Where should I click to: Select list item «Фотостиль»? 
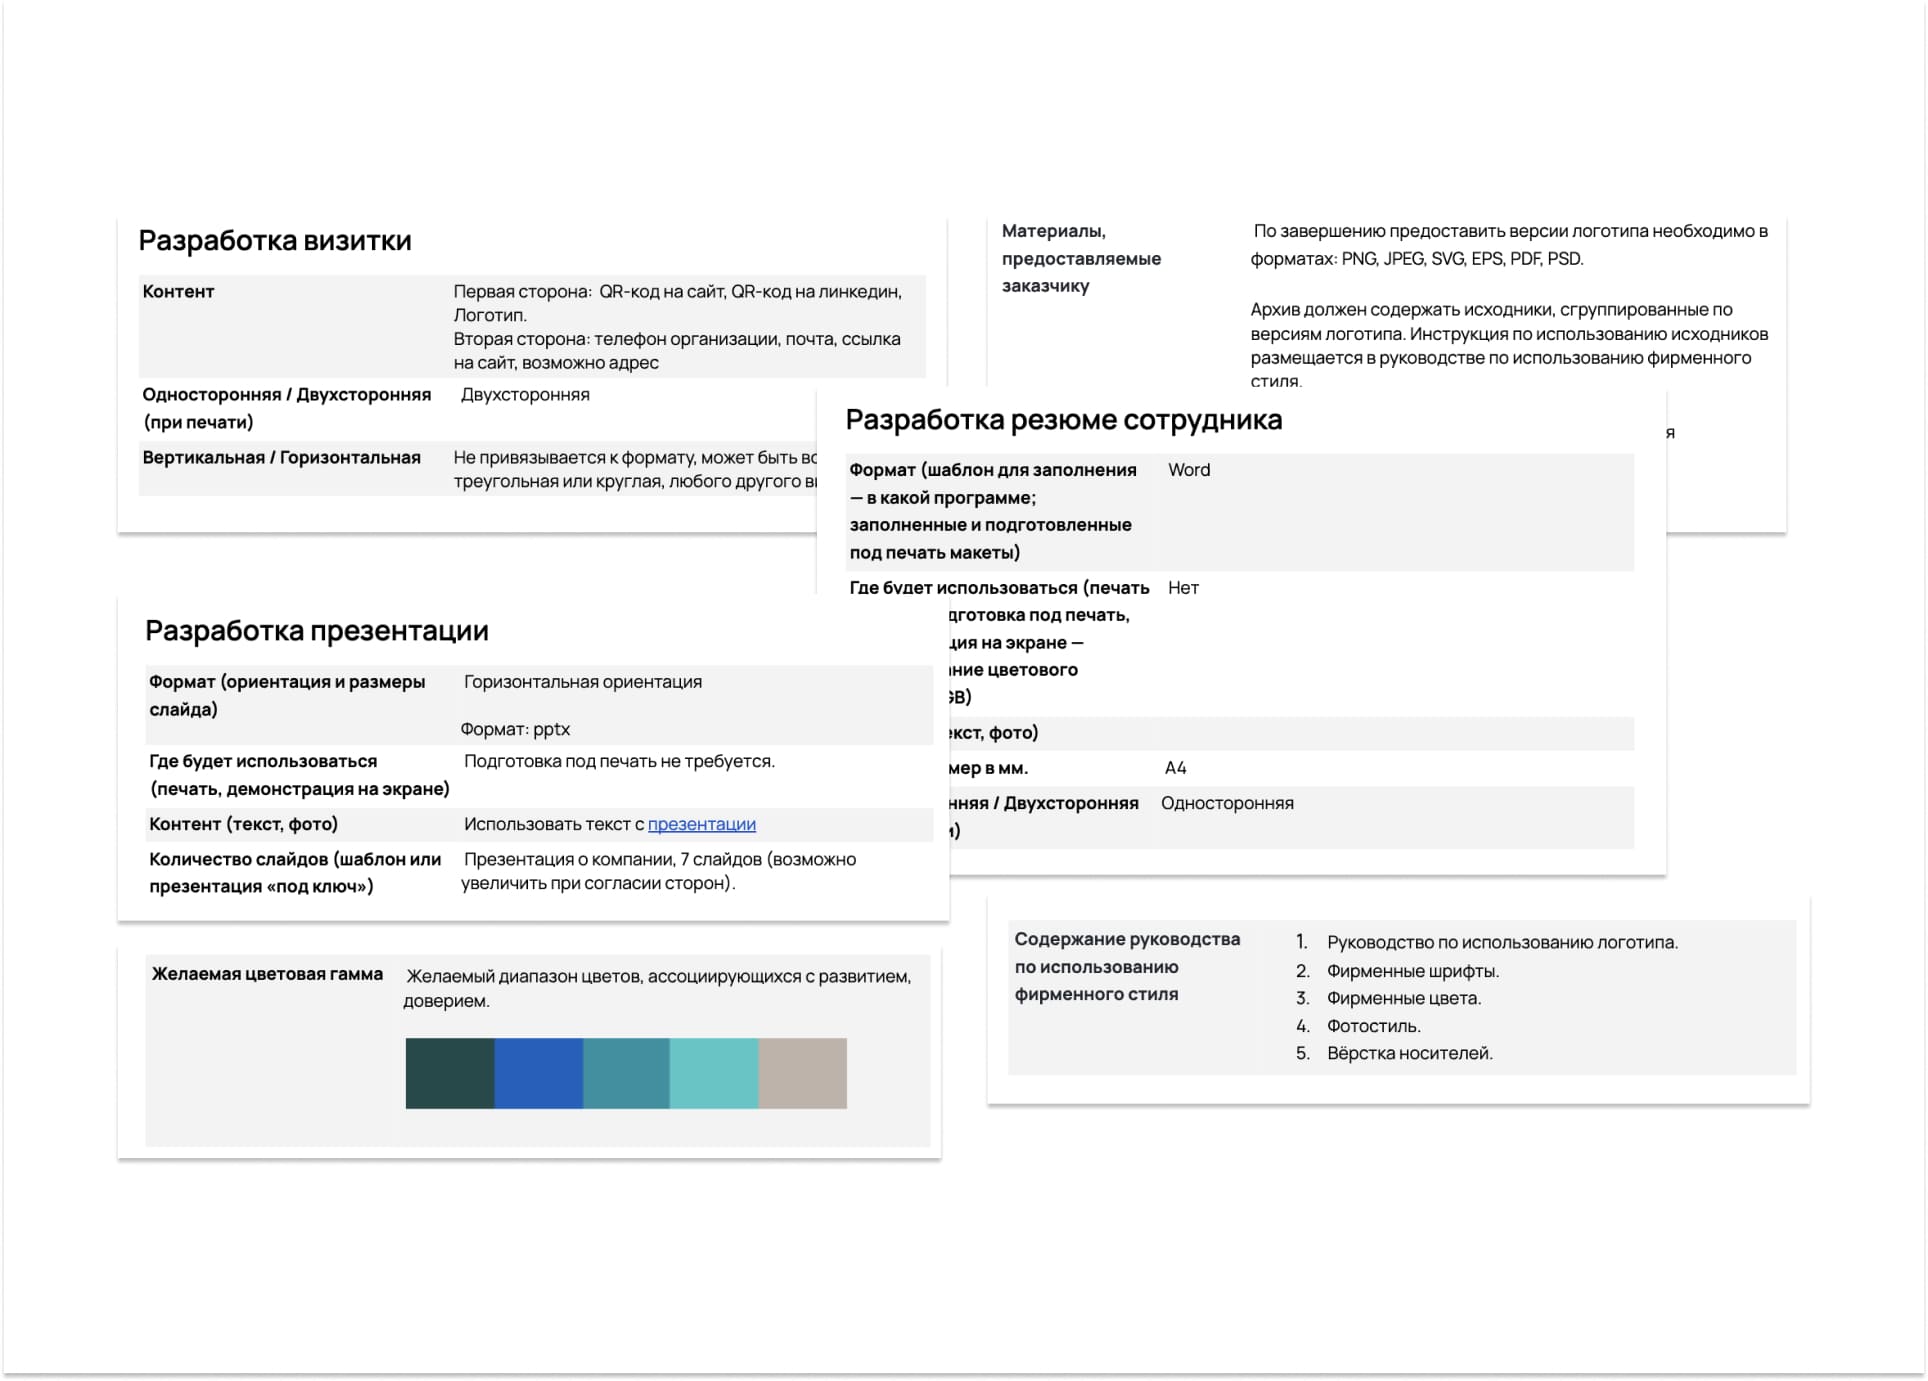point(1373,1026)
